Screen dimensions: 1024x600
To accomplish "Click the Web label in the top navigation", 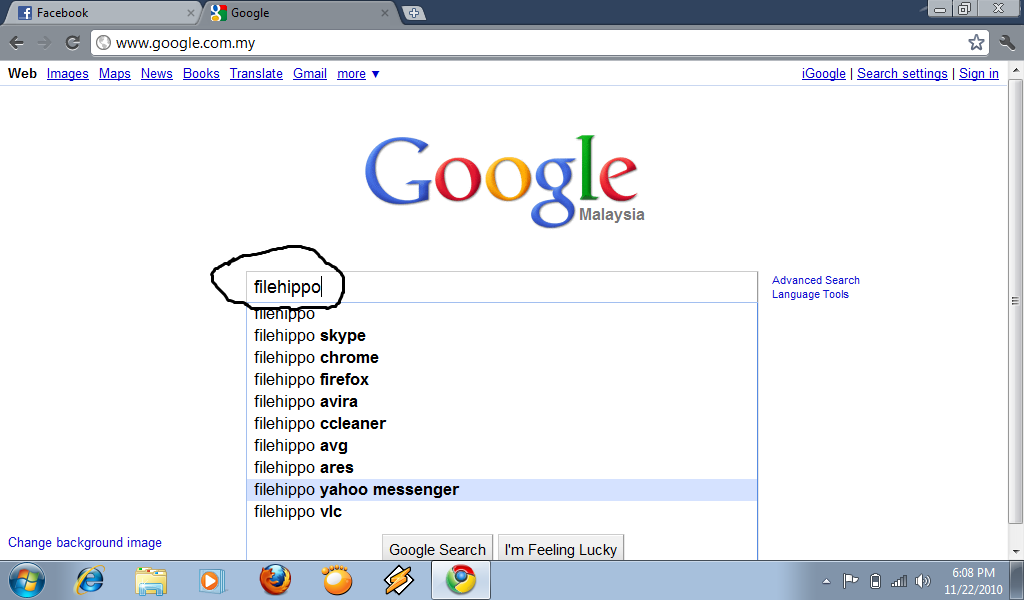I will point(22,74).
